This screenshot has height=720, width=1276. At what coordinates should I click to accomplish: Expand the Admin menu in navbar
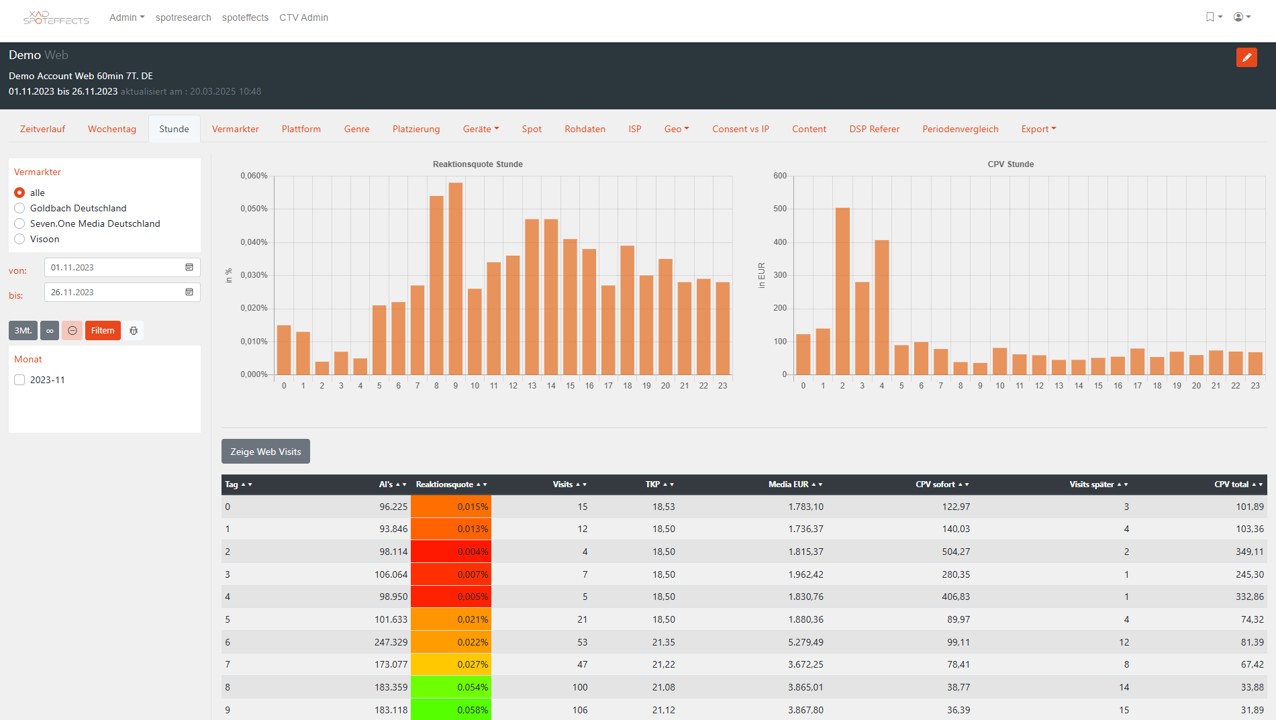point(126,18)
